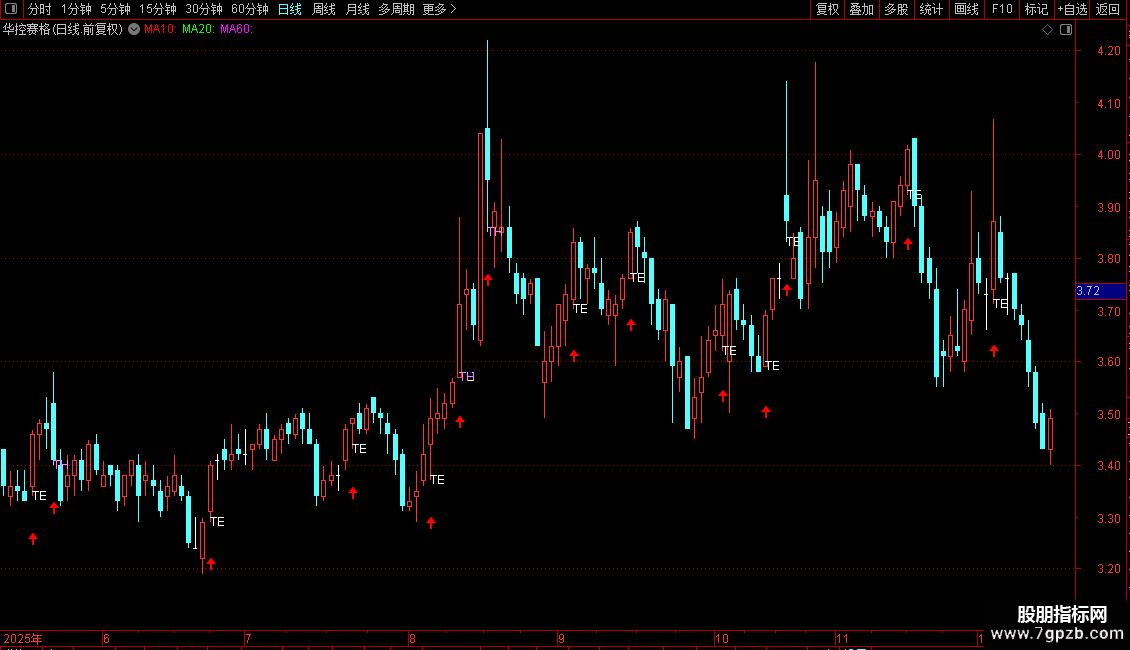Select the 30分钟 period tab
This screenshot has width=1130, height=650.
pyautogui.click(x=204, y=9)
